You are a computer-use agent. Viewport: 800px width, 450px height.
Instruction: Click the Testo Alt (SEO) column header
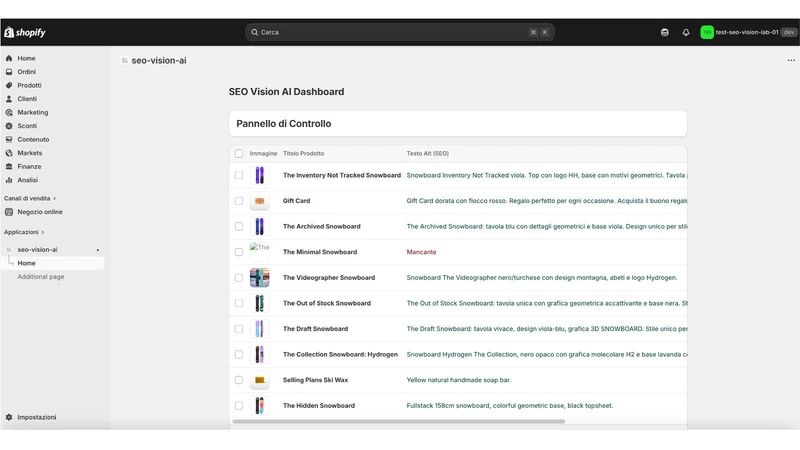pyautogui.click(x=428, y=154)
